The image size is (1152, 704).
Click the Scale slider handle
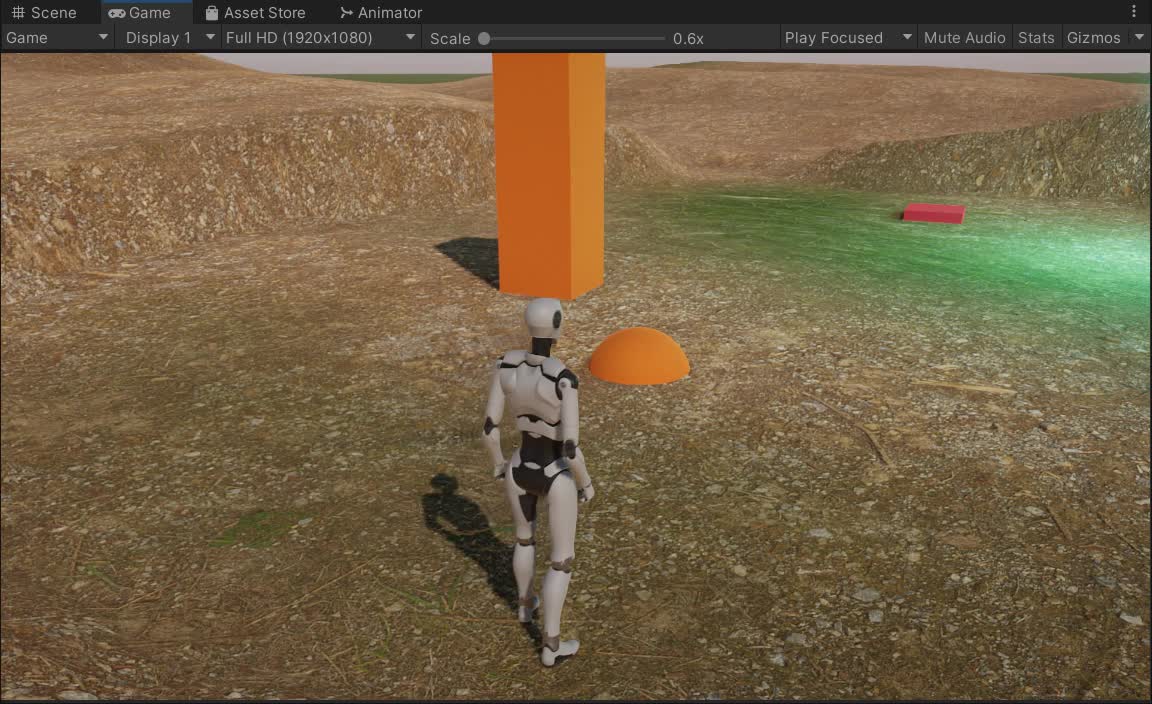click(x=484, y=39)
